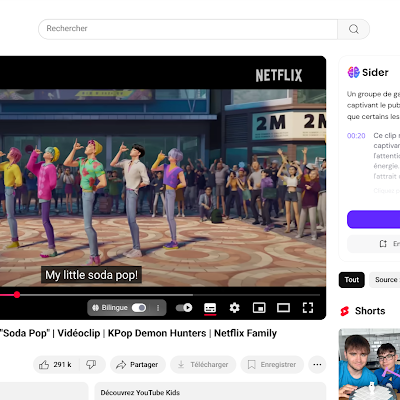Open Bilingue options three-dot menu
Viewport: 400px width, 400px height.
click(158, 308)
